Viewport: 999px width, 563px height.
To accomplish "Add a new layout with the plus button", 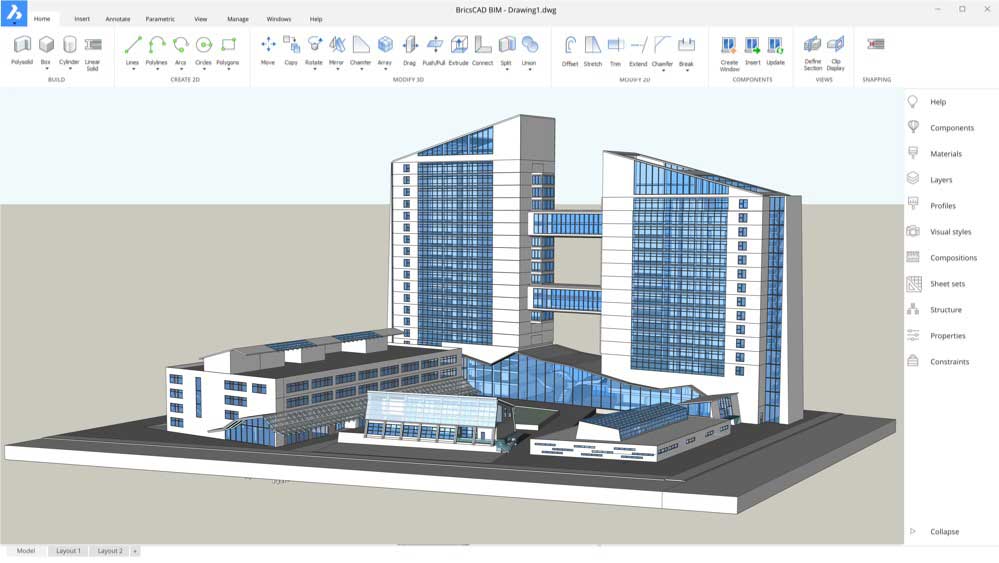I will 135,551.
